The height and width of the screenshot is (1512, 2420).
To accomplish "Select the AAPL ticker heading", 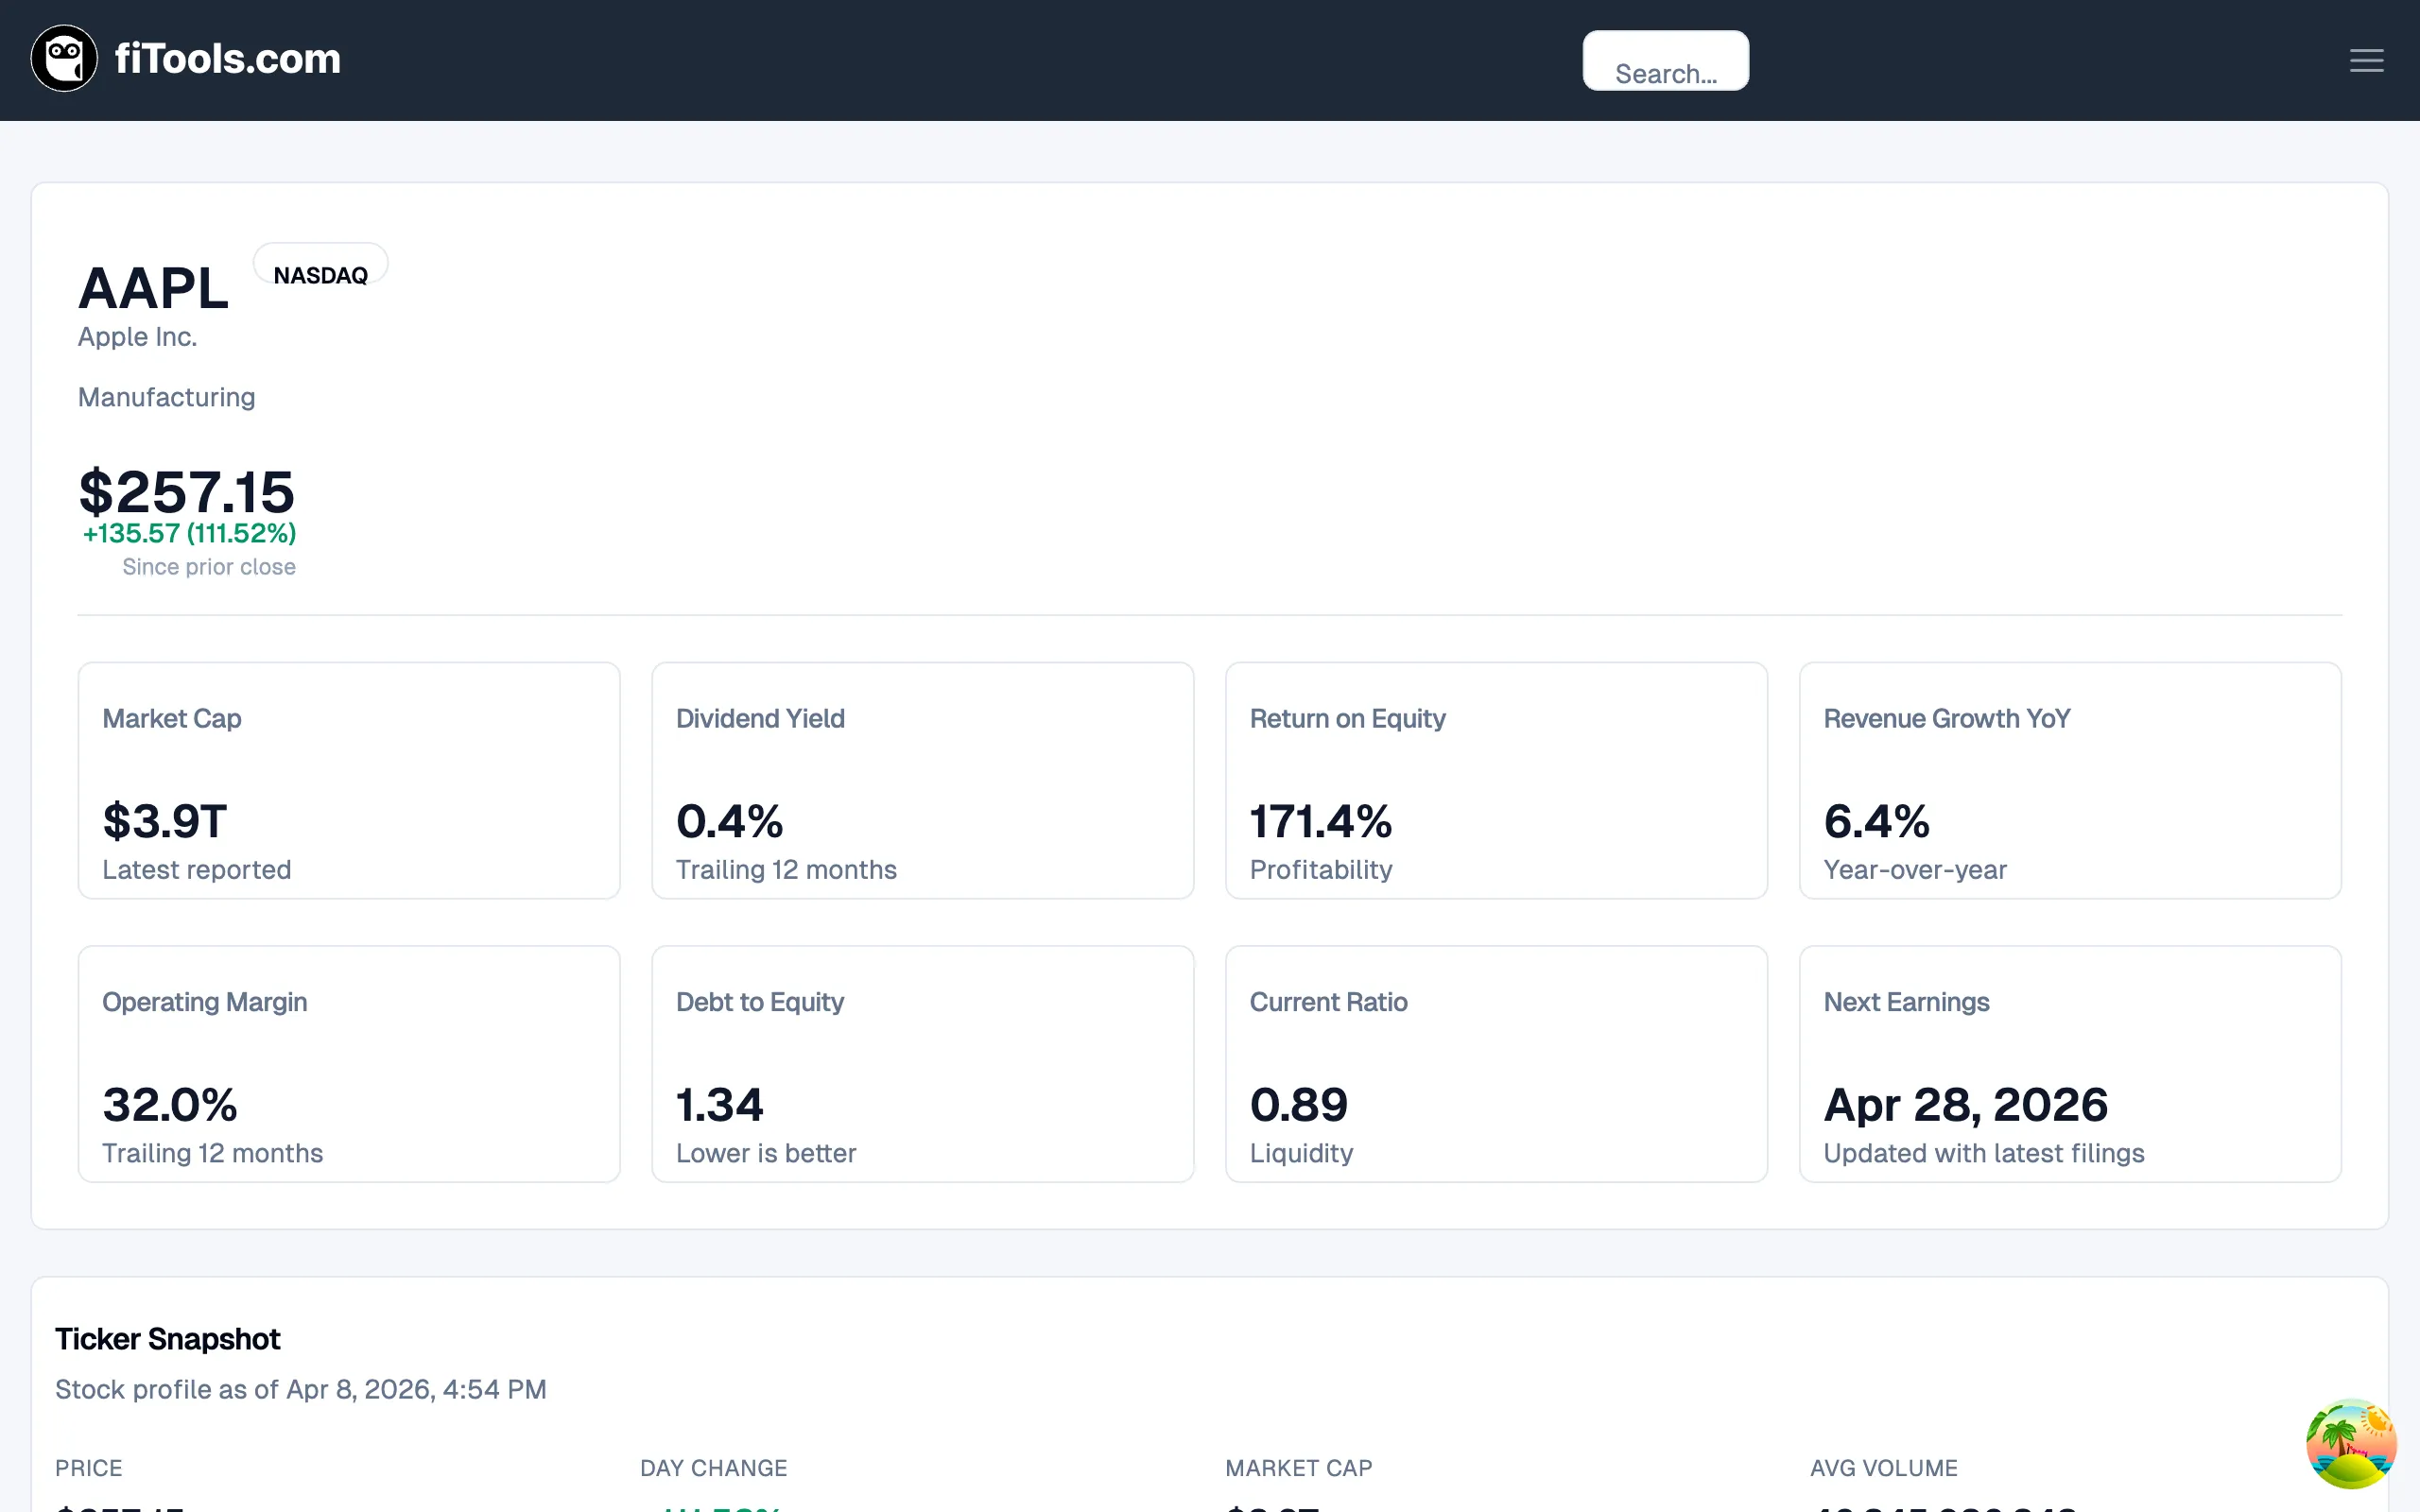I will 154,288.
